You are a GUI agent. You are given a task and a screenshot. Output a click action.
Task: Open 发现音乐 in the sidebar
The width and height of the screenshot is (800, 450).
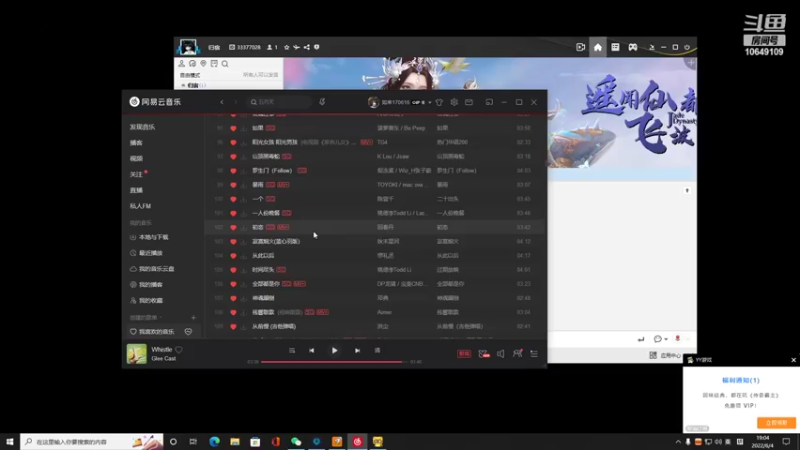[x=142, y=127]
